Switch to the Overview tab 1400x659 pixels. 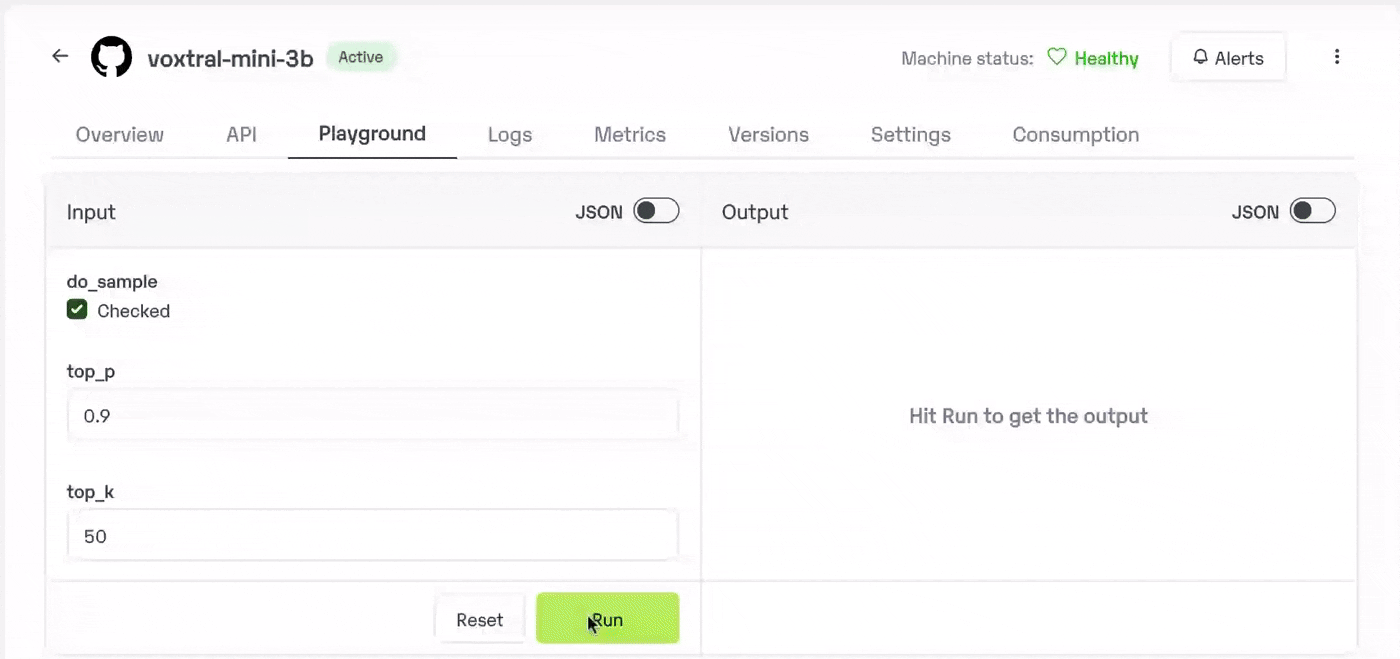point(120,135)
